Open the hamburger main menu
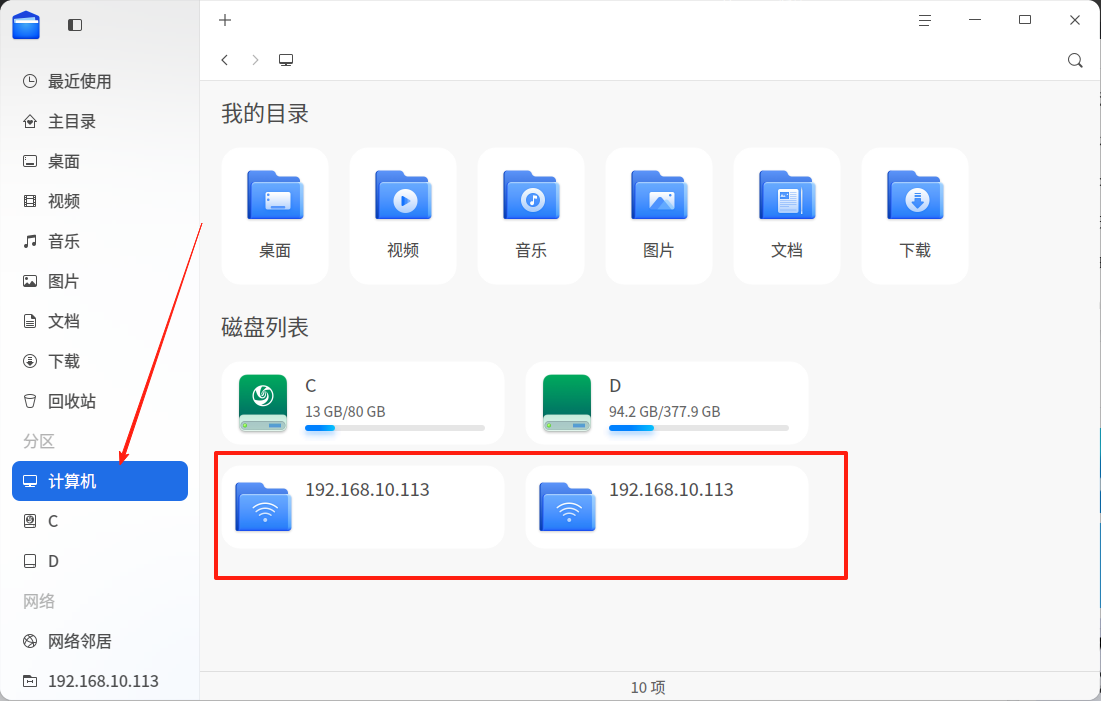Image resolution: width=1101 pixels, height=701 pixels. coord(925,20)
